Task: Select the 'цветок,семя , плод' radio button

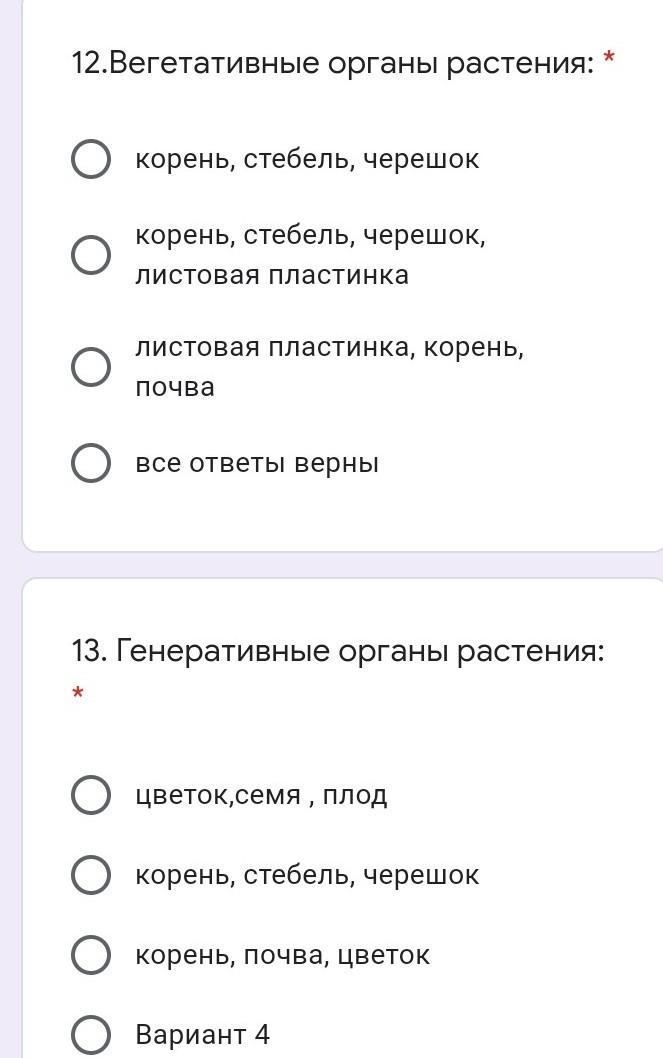Action: 91,795
